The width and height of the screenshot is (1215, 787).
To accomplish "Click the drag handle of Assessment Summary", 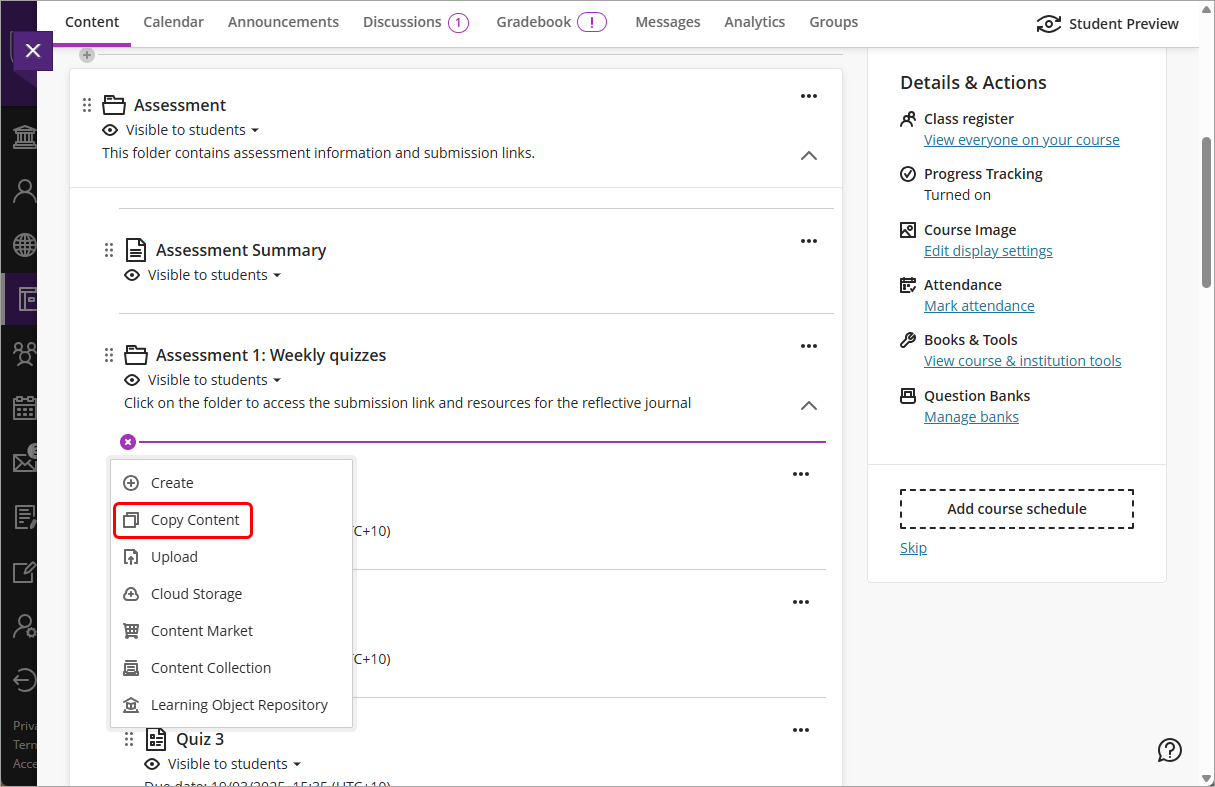I will point(109,250).
